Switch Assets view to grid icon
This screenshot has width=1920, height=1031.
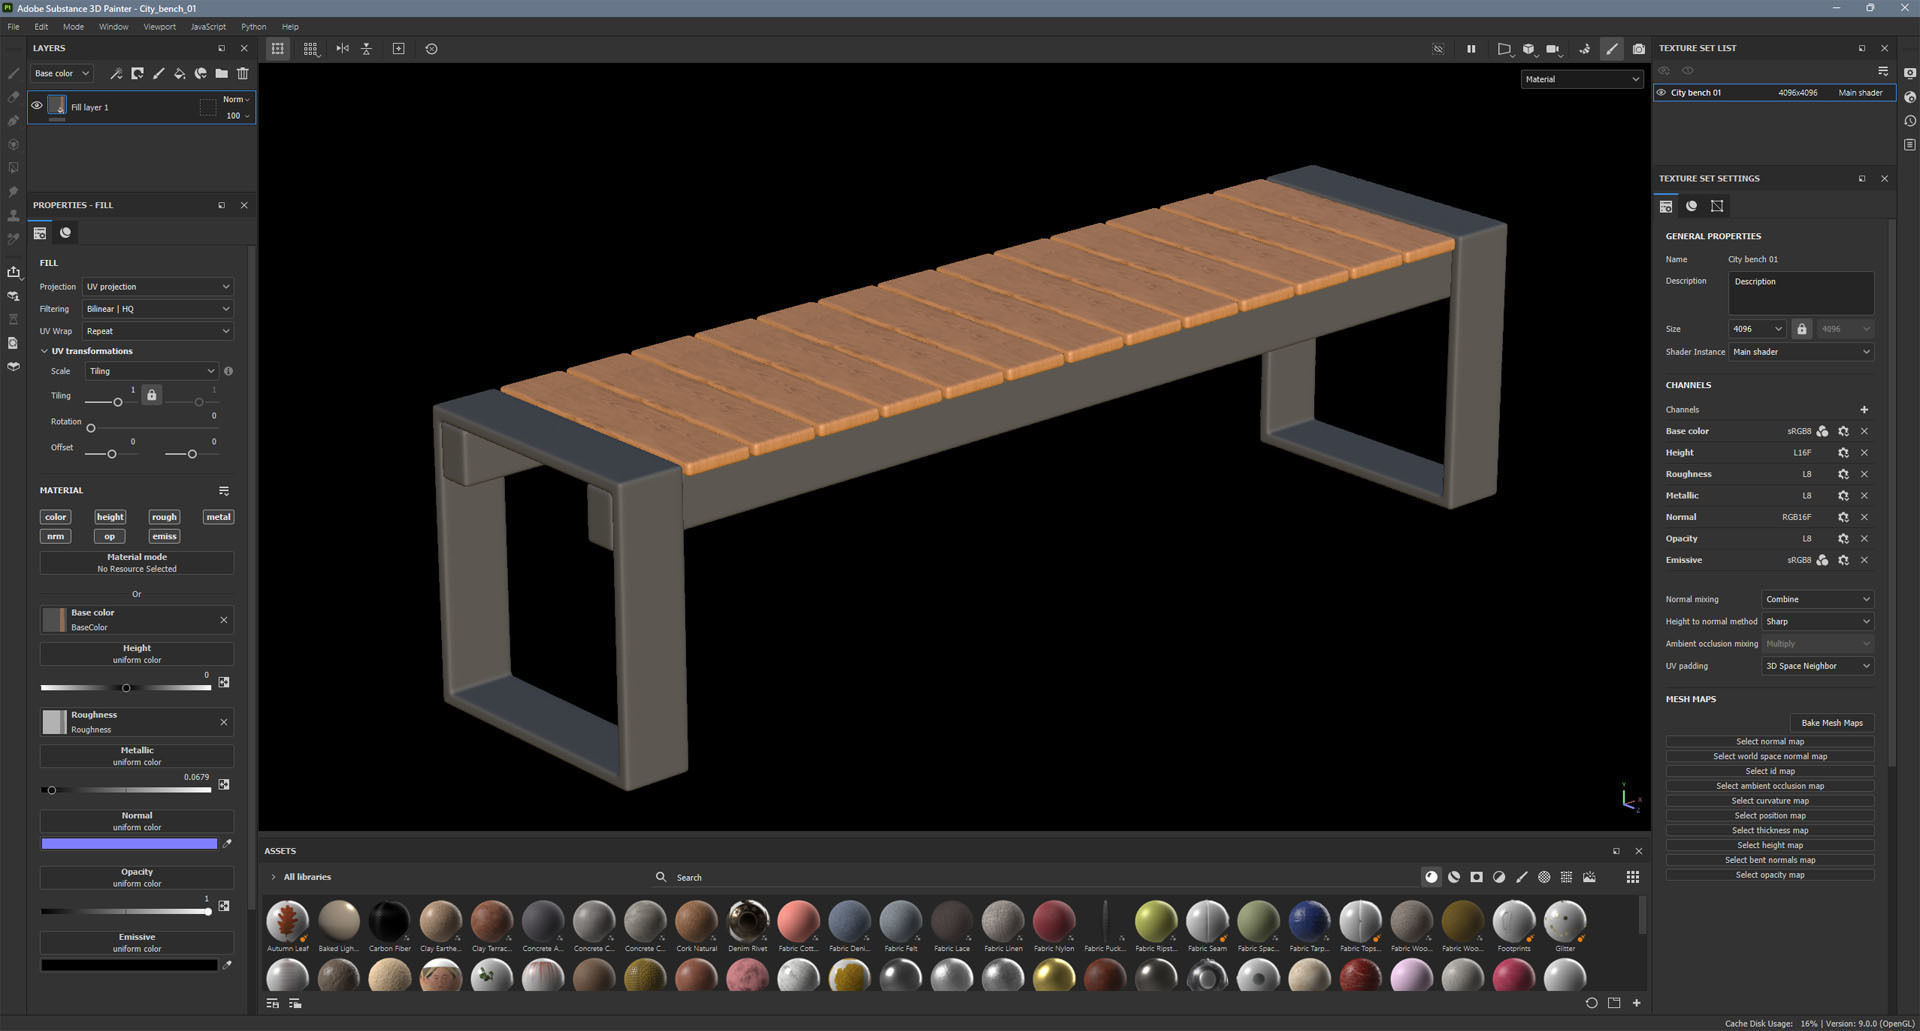click(1632, 877)
